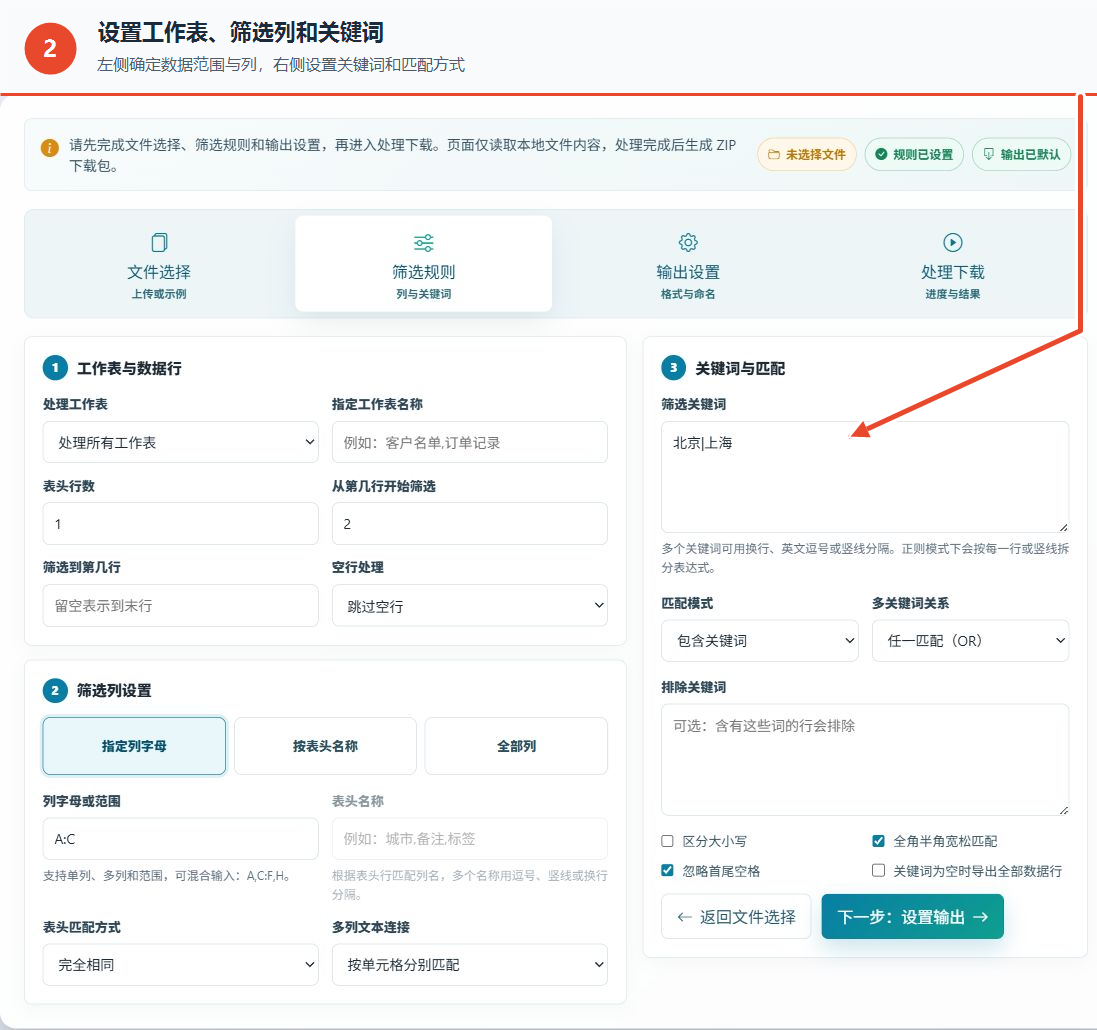The width and height of the screenshot is (1097, 1030).
Task: Click the play icon above 处理下载
Action: pyautogui.click(x=952, y=242)
